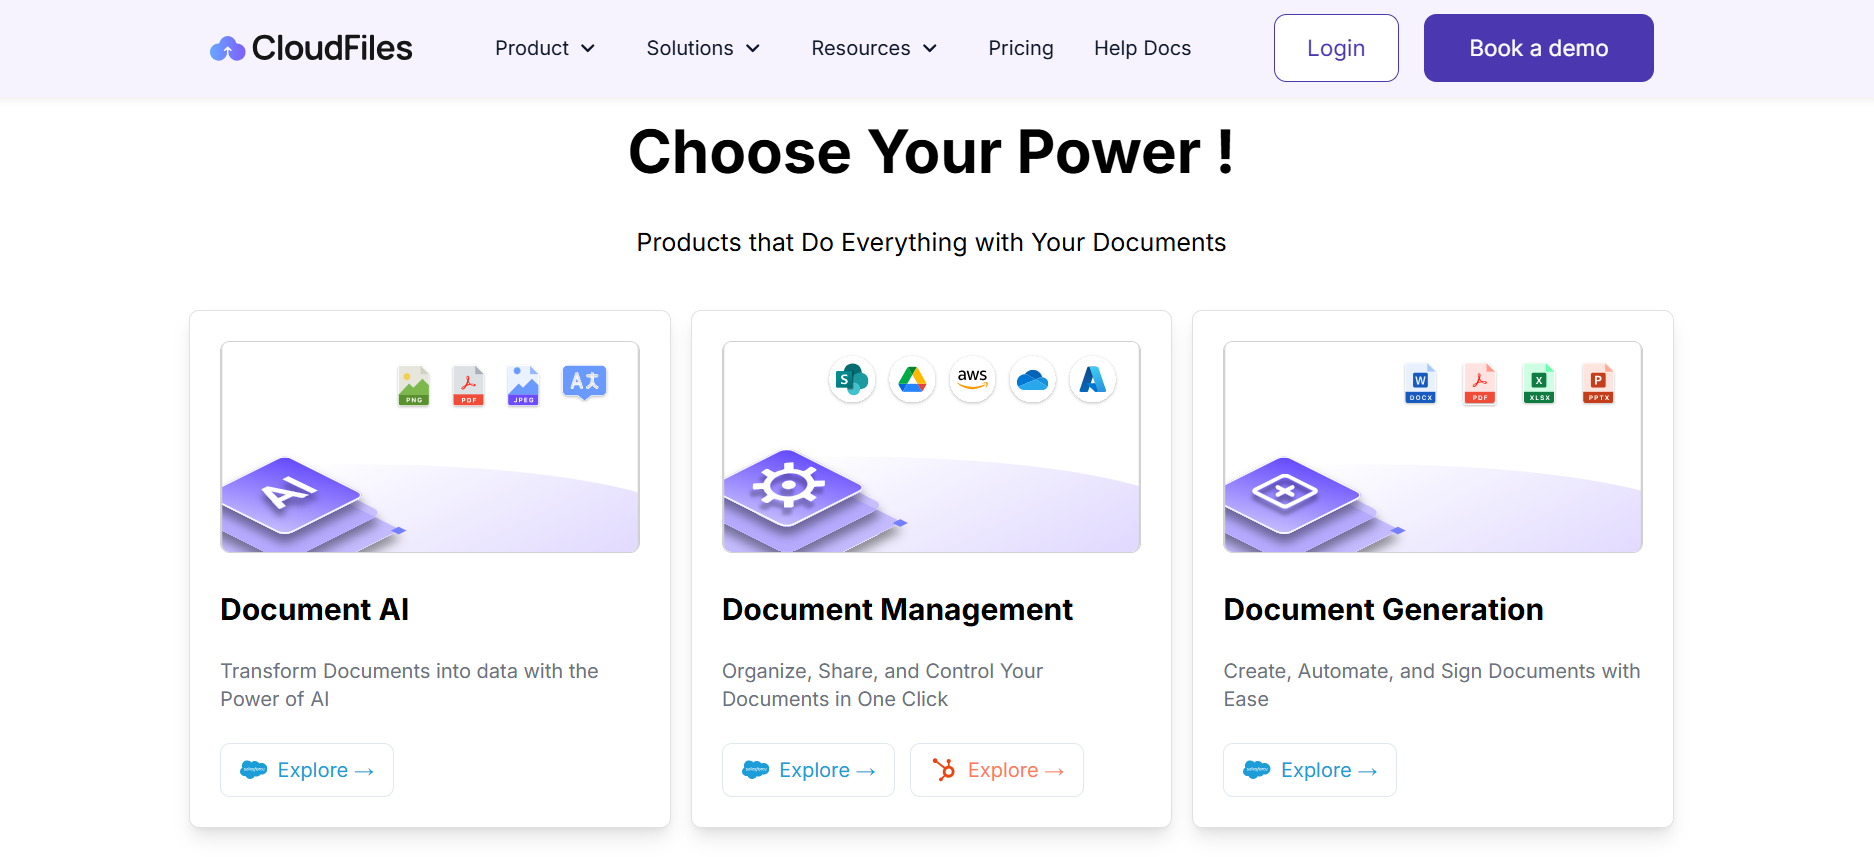The width and height of the screenshot is (1874, 857).
Task: Explore Document Management via HubSpot button
Action: coord(996,770)
